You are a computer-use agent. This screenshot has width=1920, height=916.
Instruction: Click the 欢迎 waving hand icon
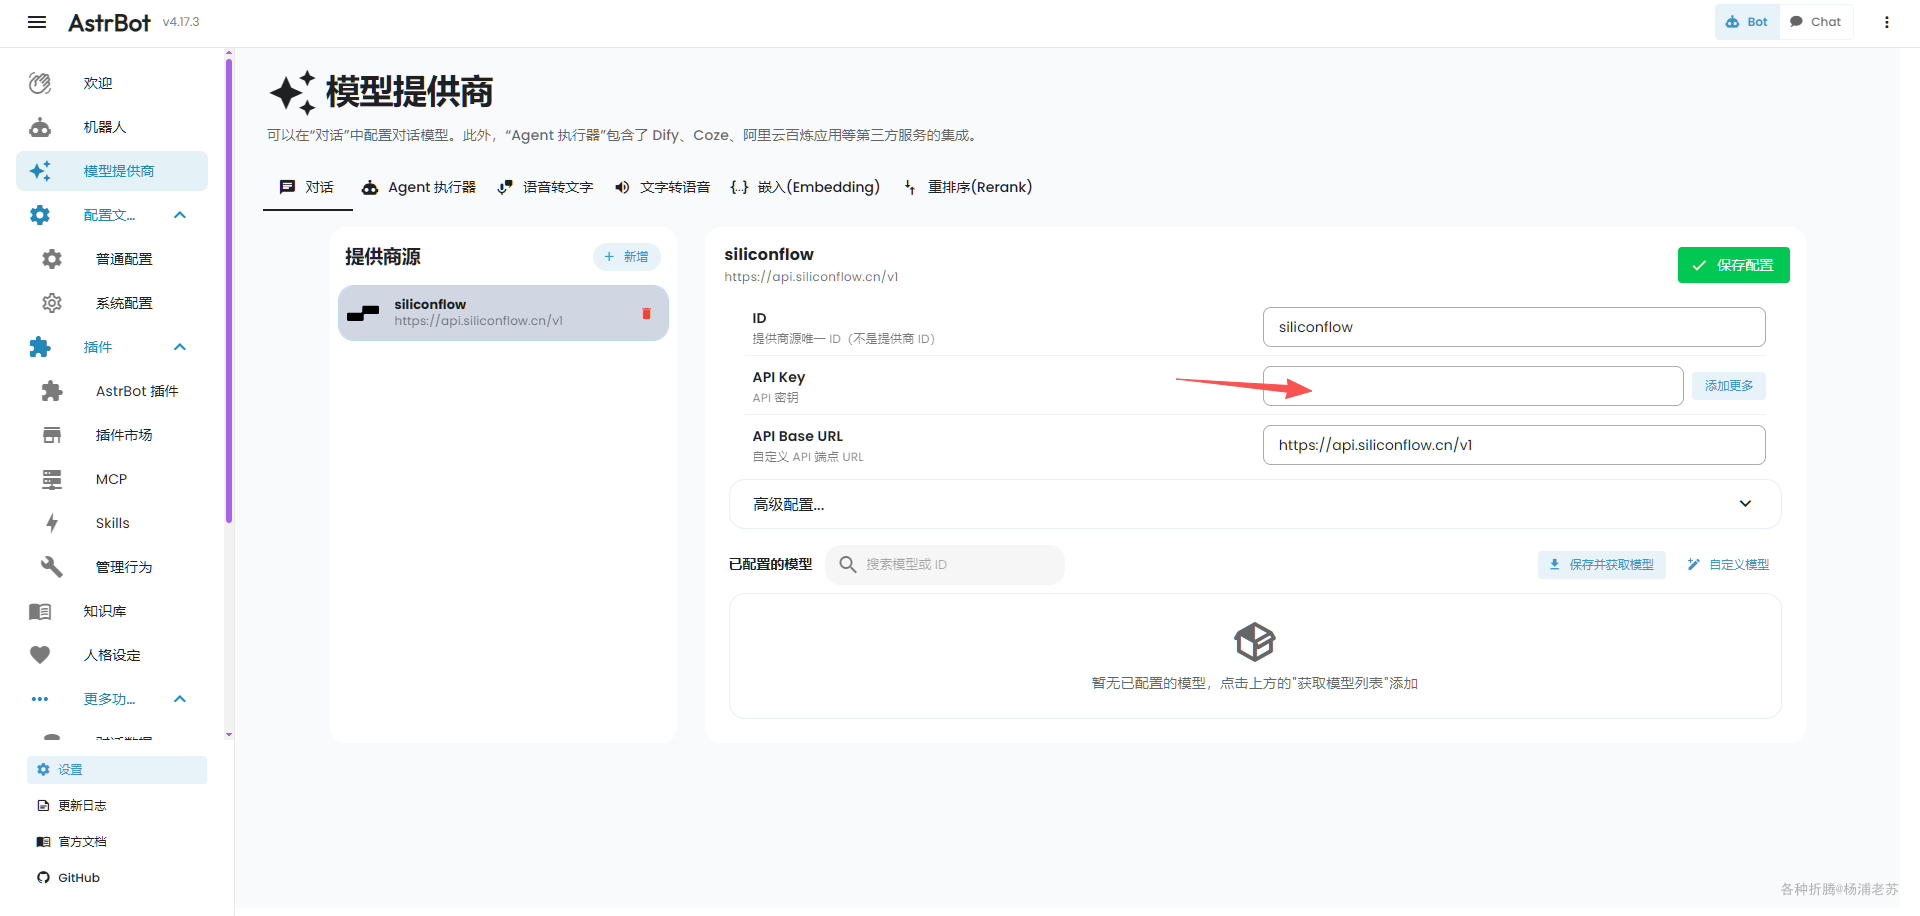click(x=40, y=83)
